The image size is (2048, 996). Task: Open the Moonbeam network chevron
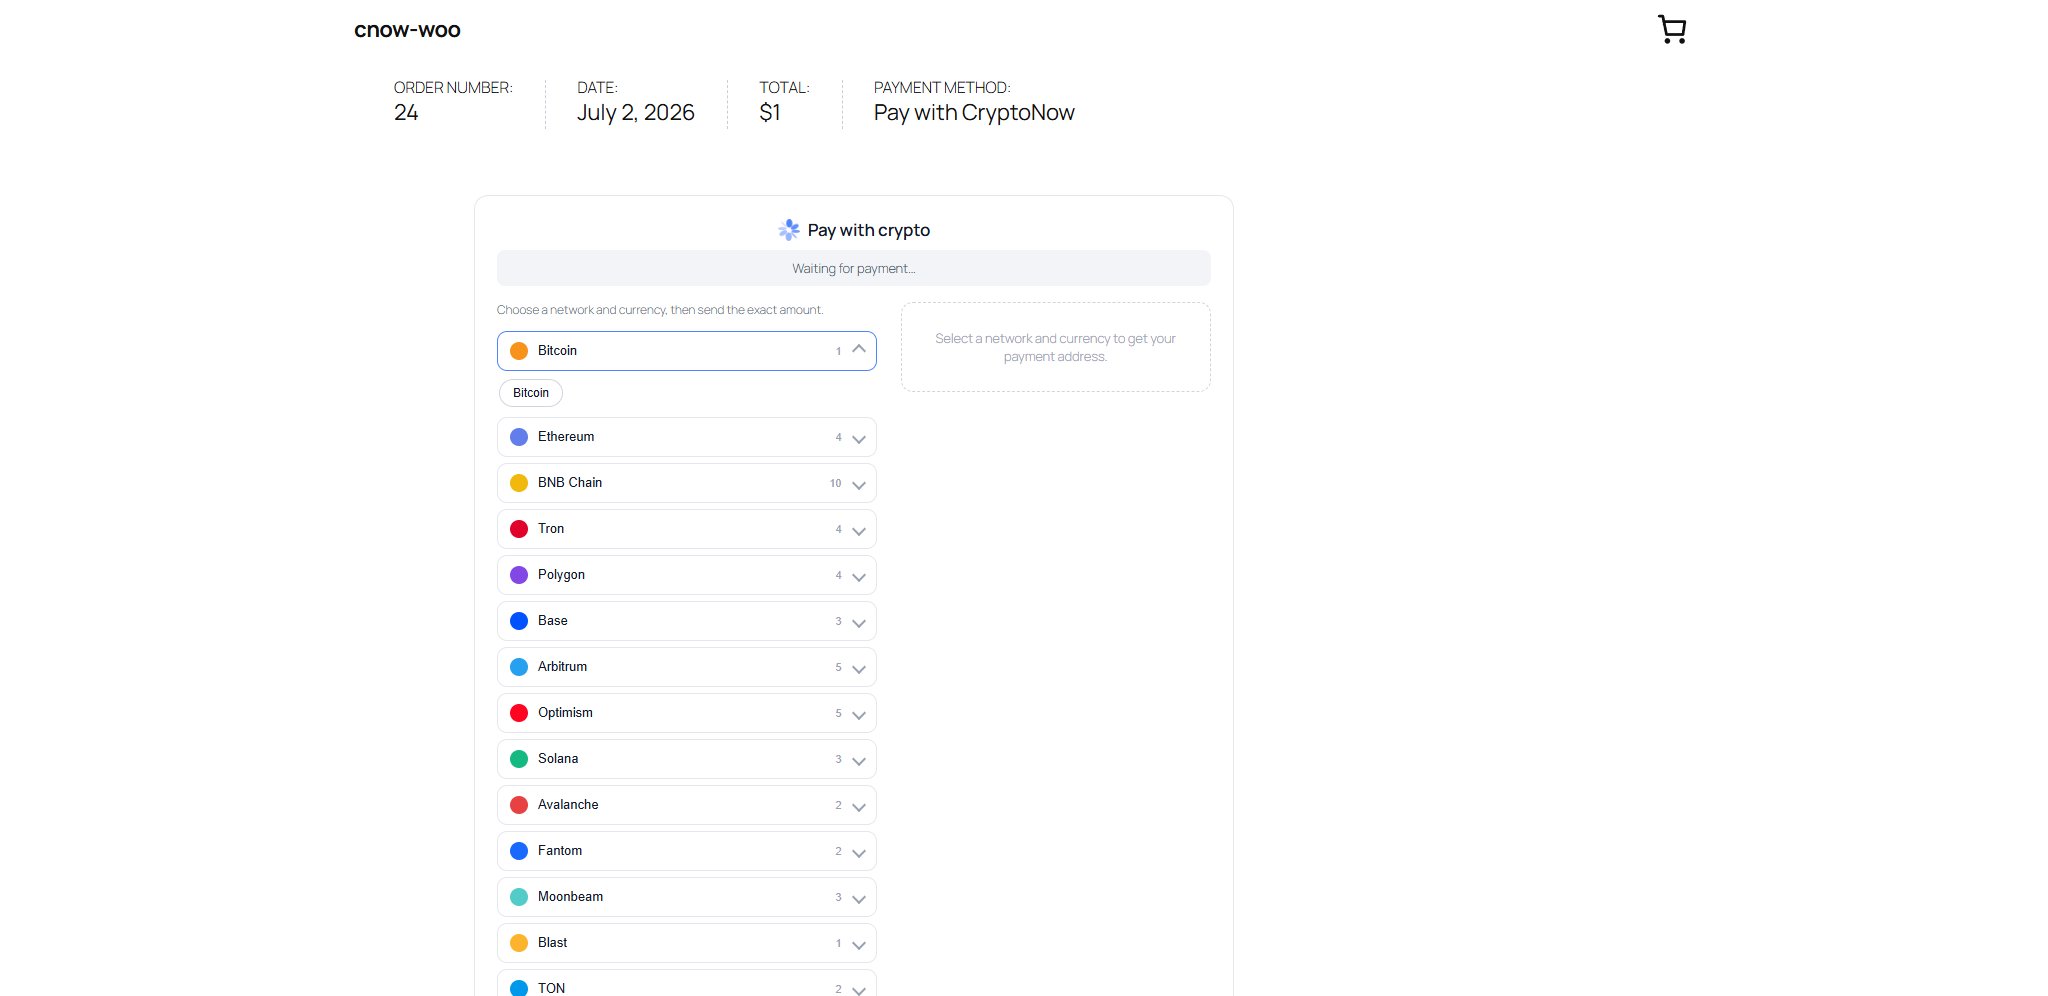pyautogui.click(x=858, y=898)
